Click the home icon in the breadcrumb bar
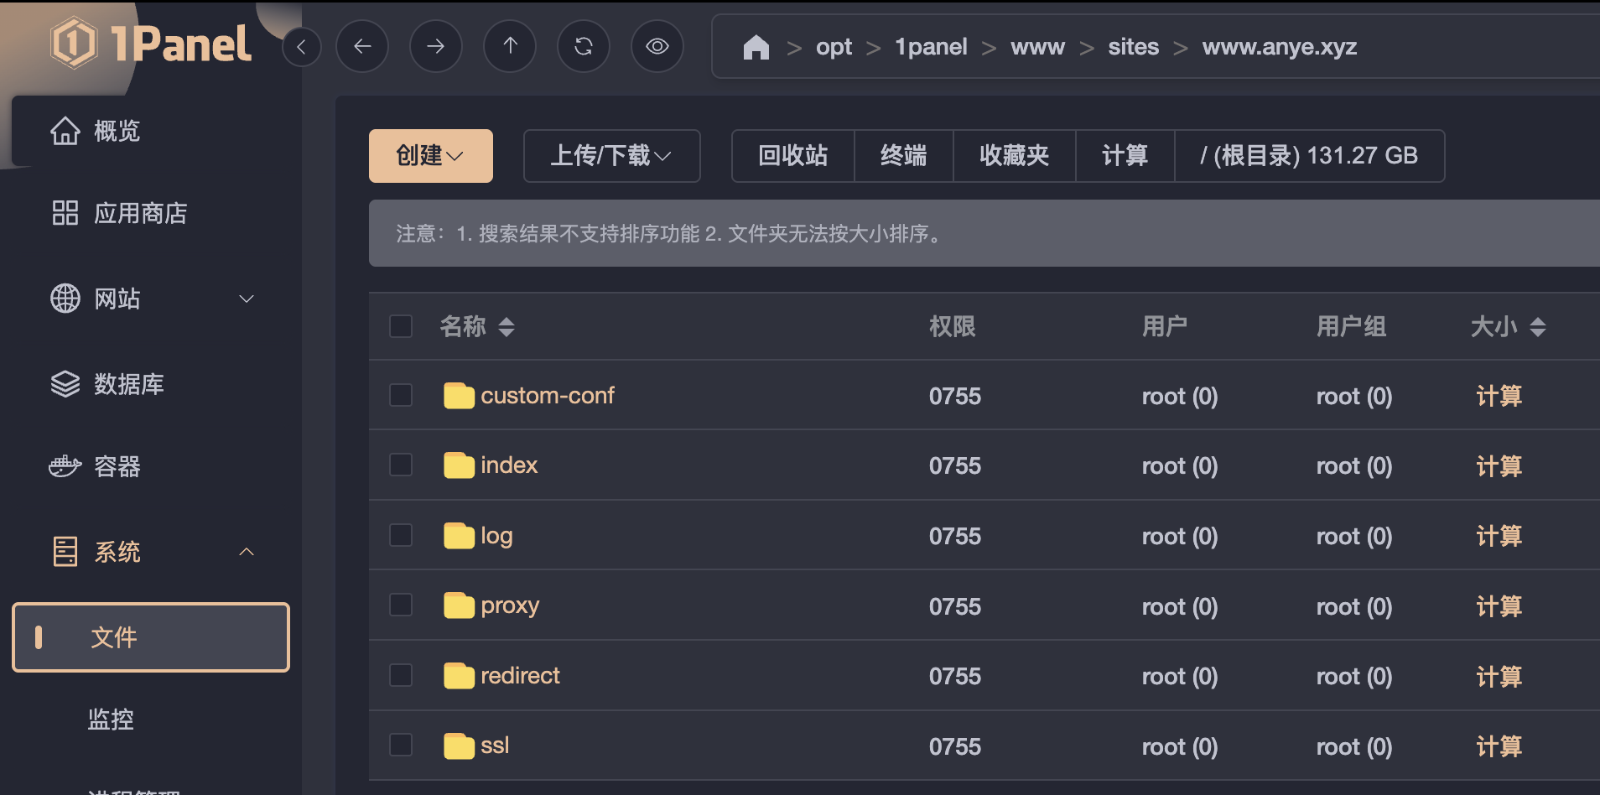The height and width of the screenshot is (795, 1600). 757,46
